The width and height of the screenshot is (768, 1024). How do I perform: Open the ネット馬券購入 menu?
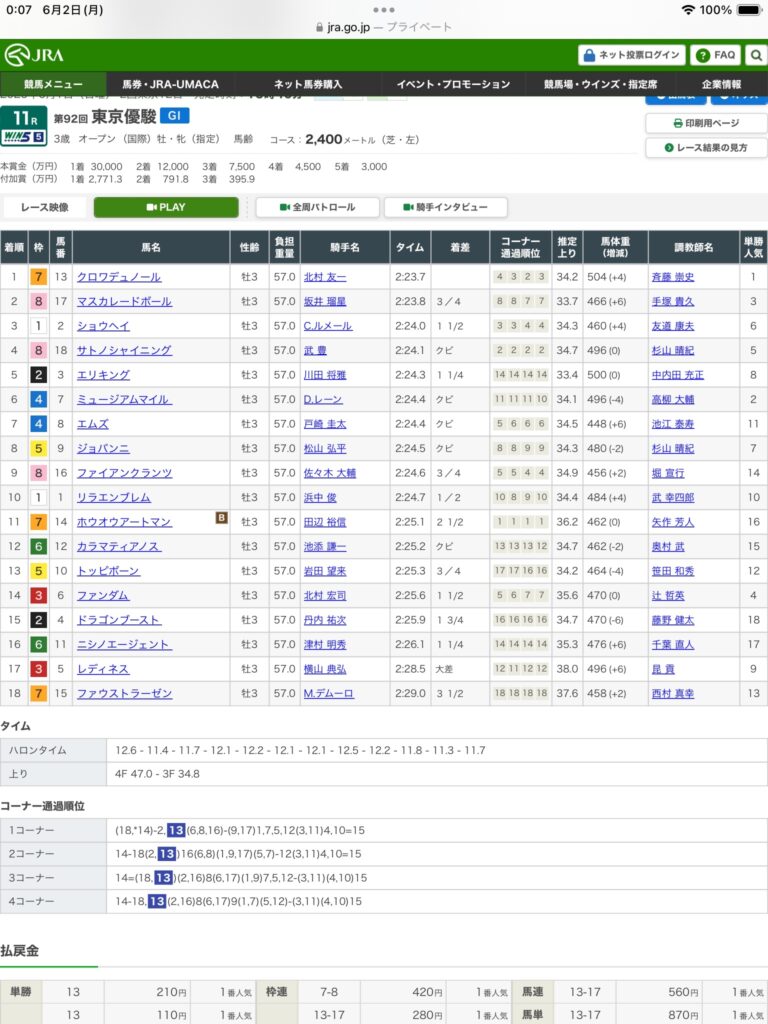pyautogui.click(x=307, y=85)
